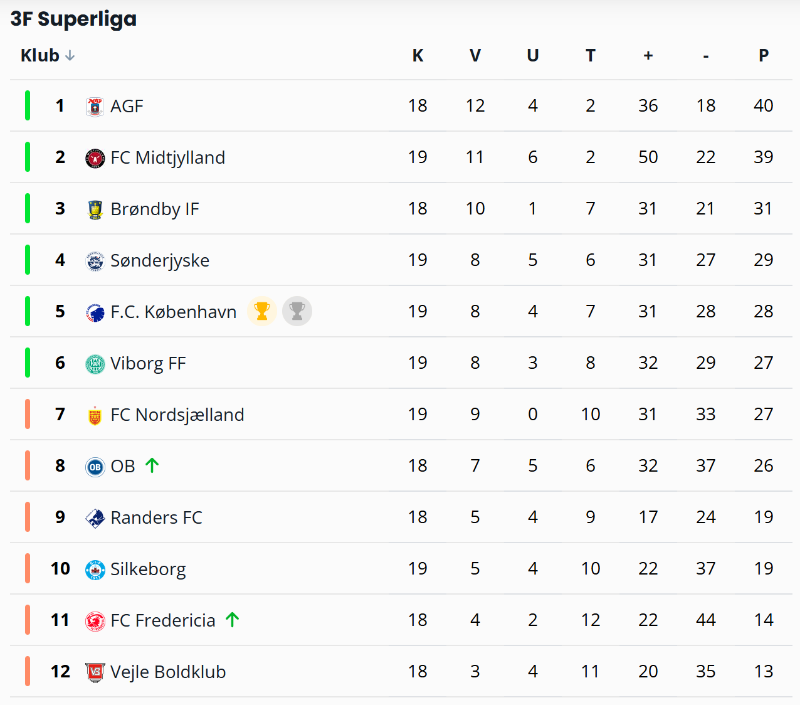Viewport: 800px width, 705px height.
Task: Open the Randers FC team link
Action: pos(156,517)
